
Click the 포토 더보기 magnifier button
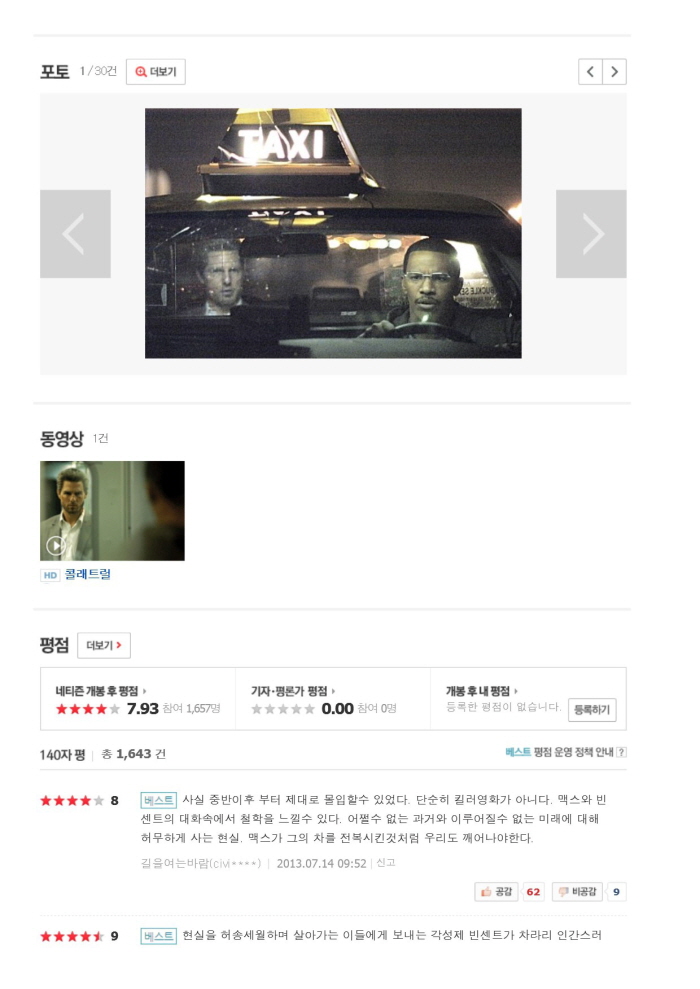156,72
